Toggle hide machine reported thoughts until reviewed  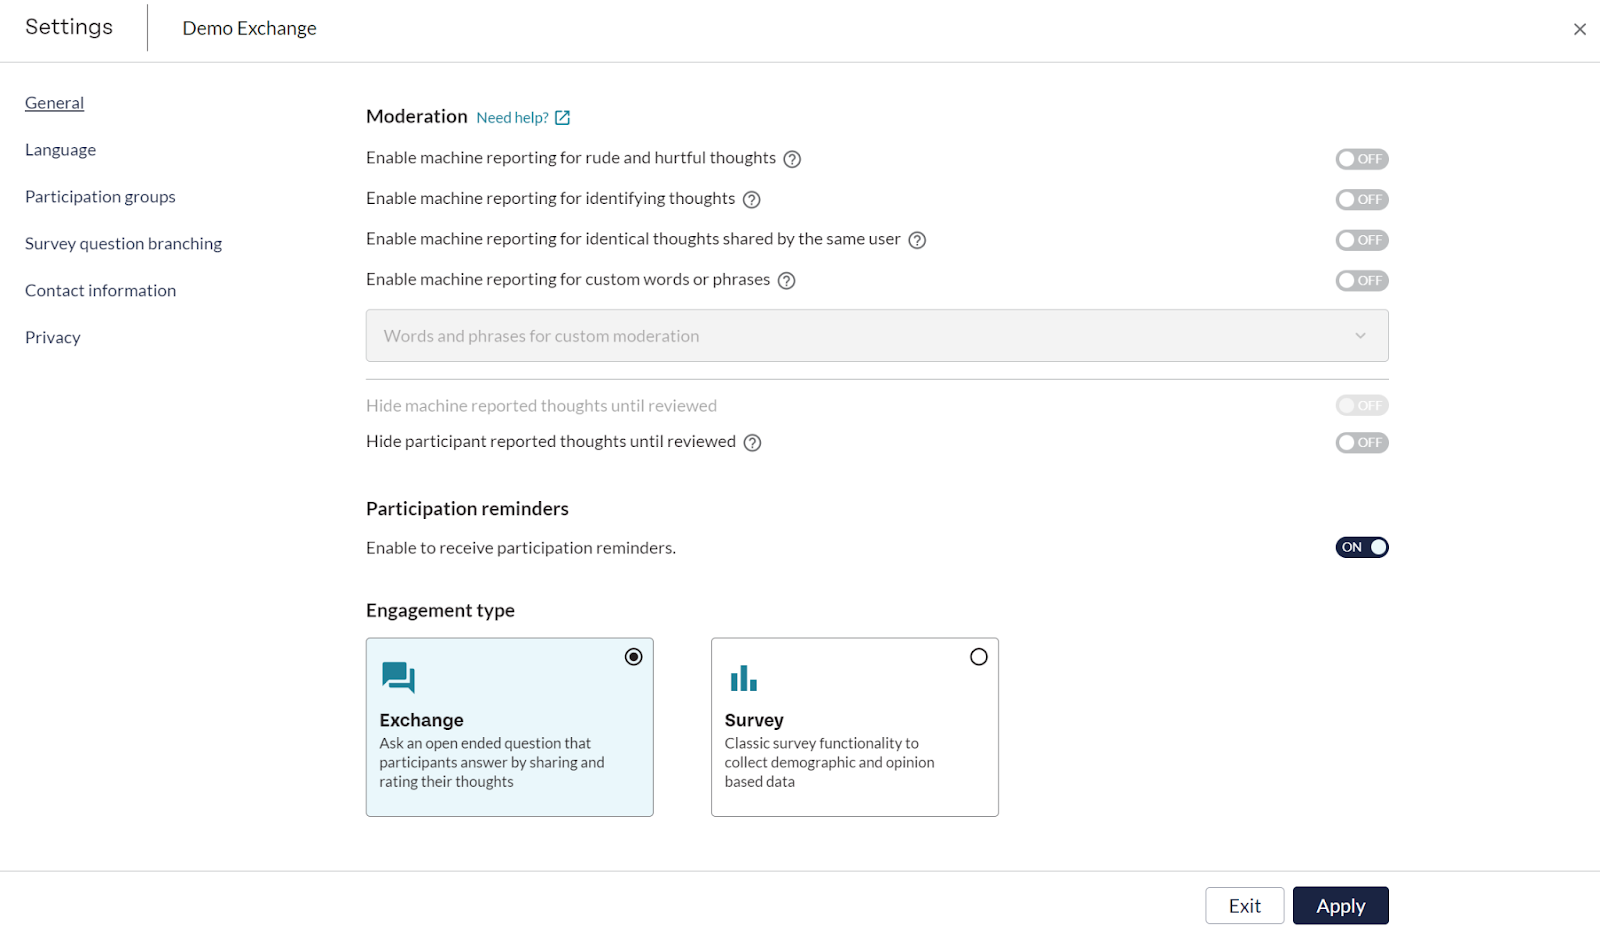pos(1362,406)
